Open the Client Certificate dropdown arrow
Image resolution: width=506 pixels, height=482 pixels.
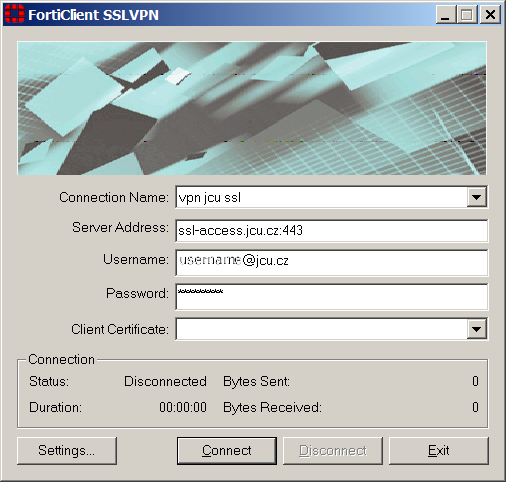476,329
